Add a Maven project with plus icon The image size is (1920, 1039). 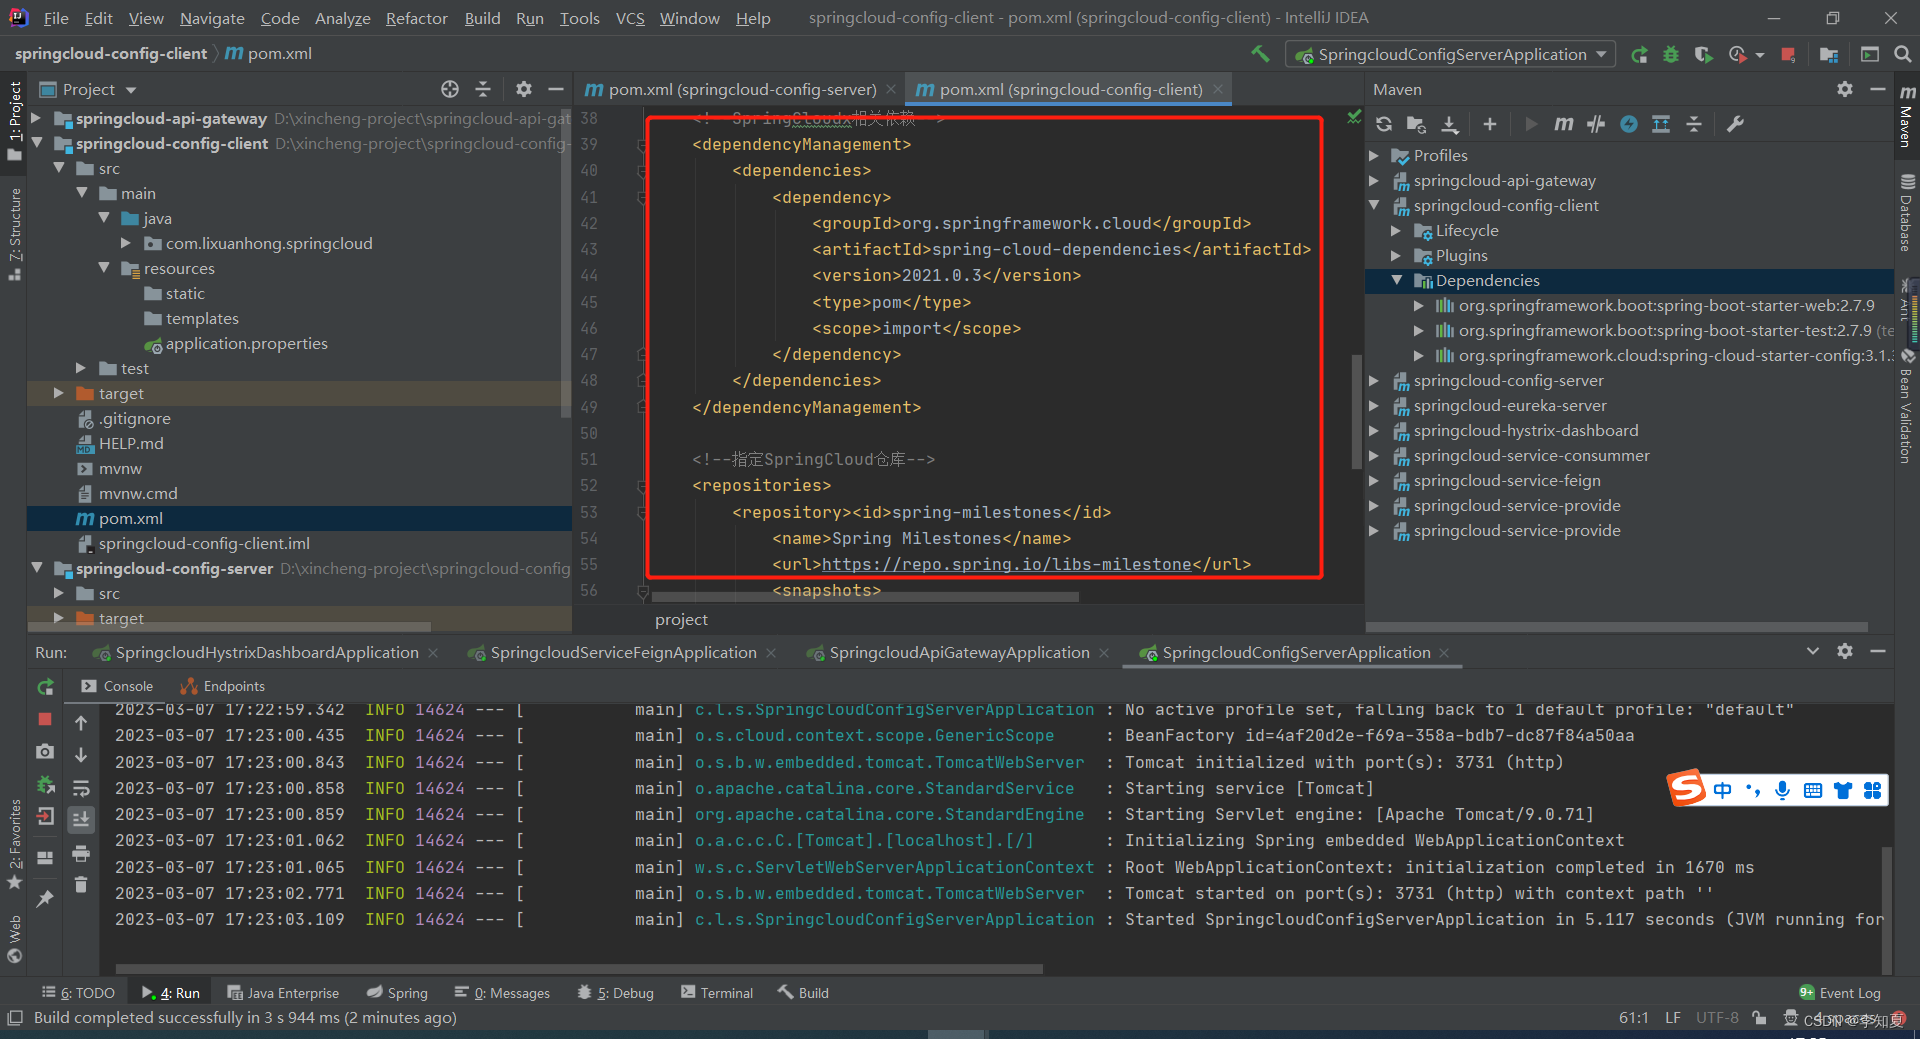point(1490,124)
